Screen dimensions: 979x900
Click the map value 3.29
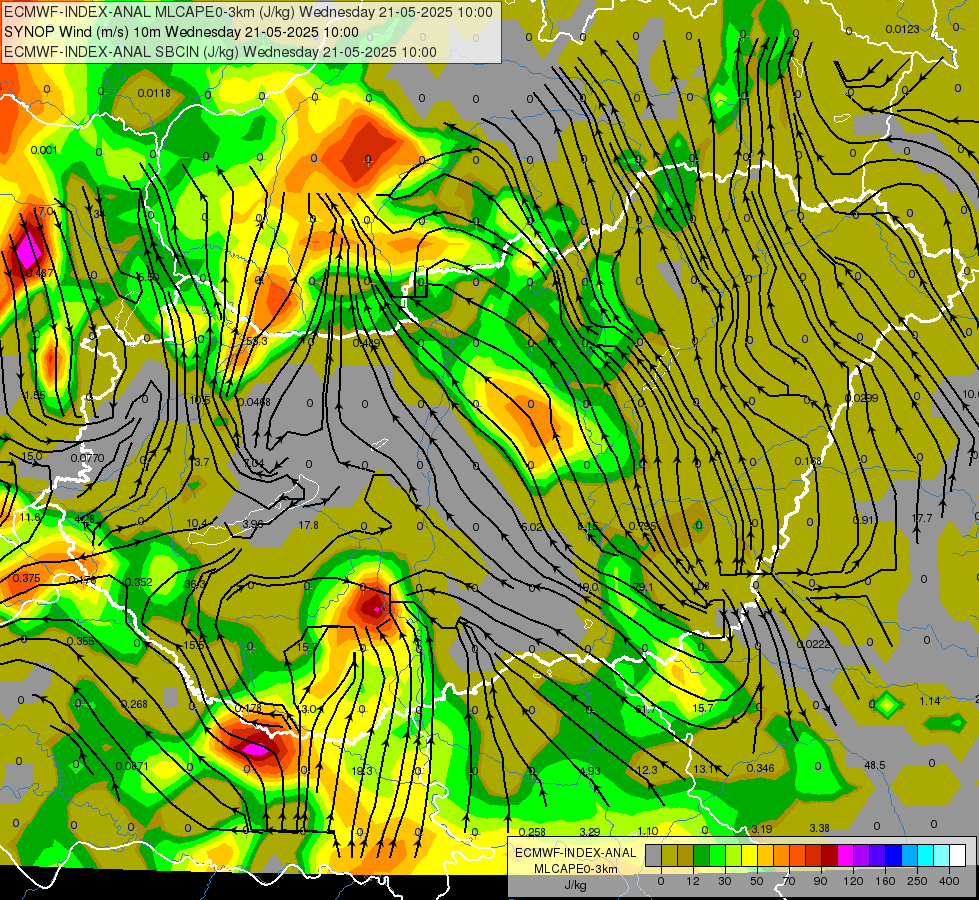[x=589, y=831]
